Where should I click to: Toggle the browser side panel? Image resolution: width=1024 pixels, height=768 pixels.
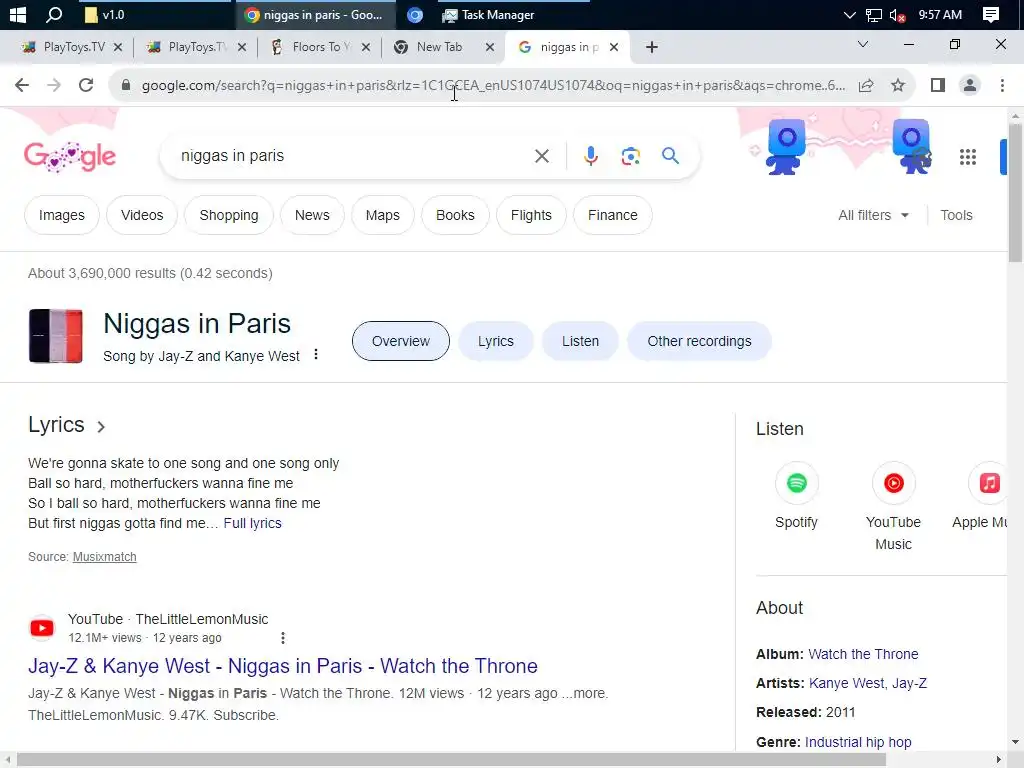click(938, 85)
